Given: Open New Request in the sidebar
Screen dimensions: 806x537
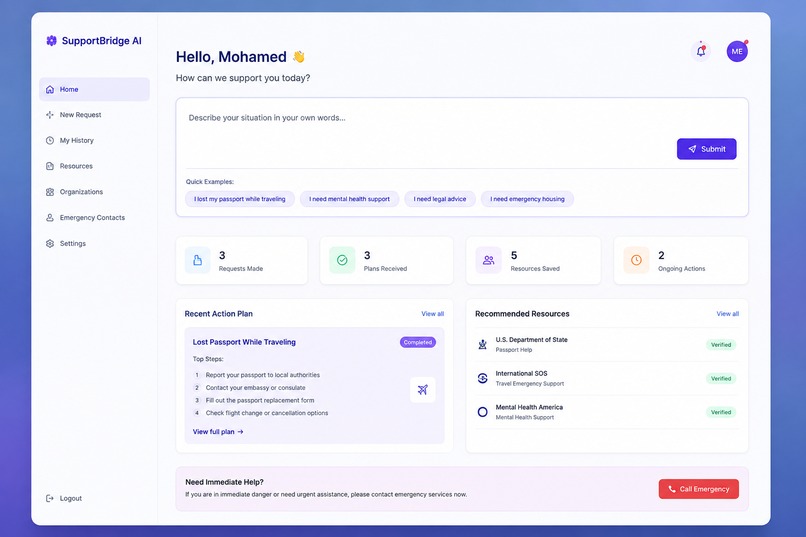Looking at the screenshot, I should [x=95, y=115].
